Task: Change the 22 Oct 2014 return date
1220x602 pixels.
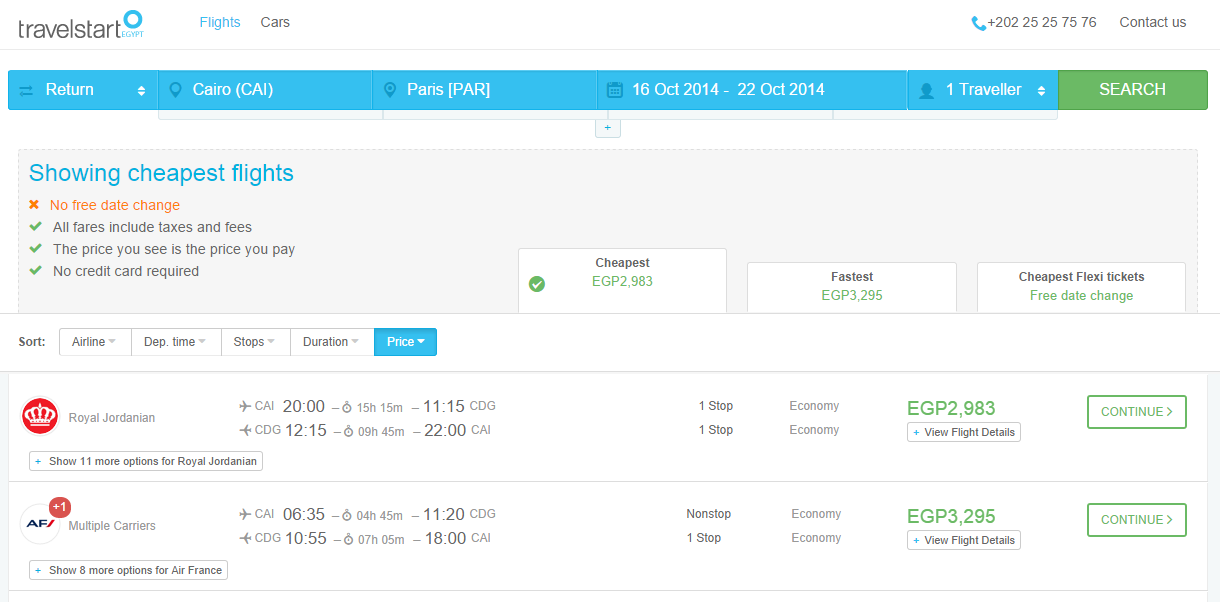Action: pos(781,90)
